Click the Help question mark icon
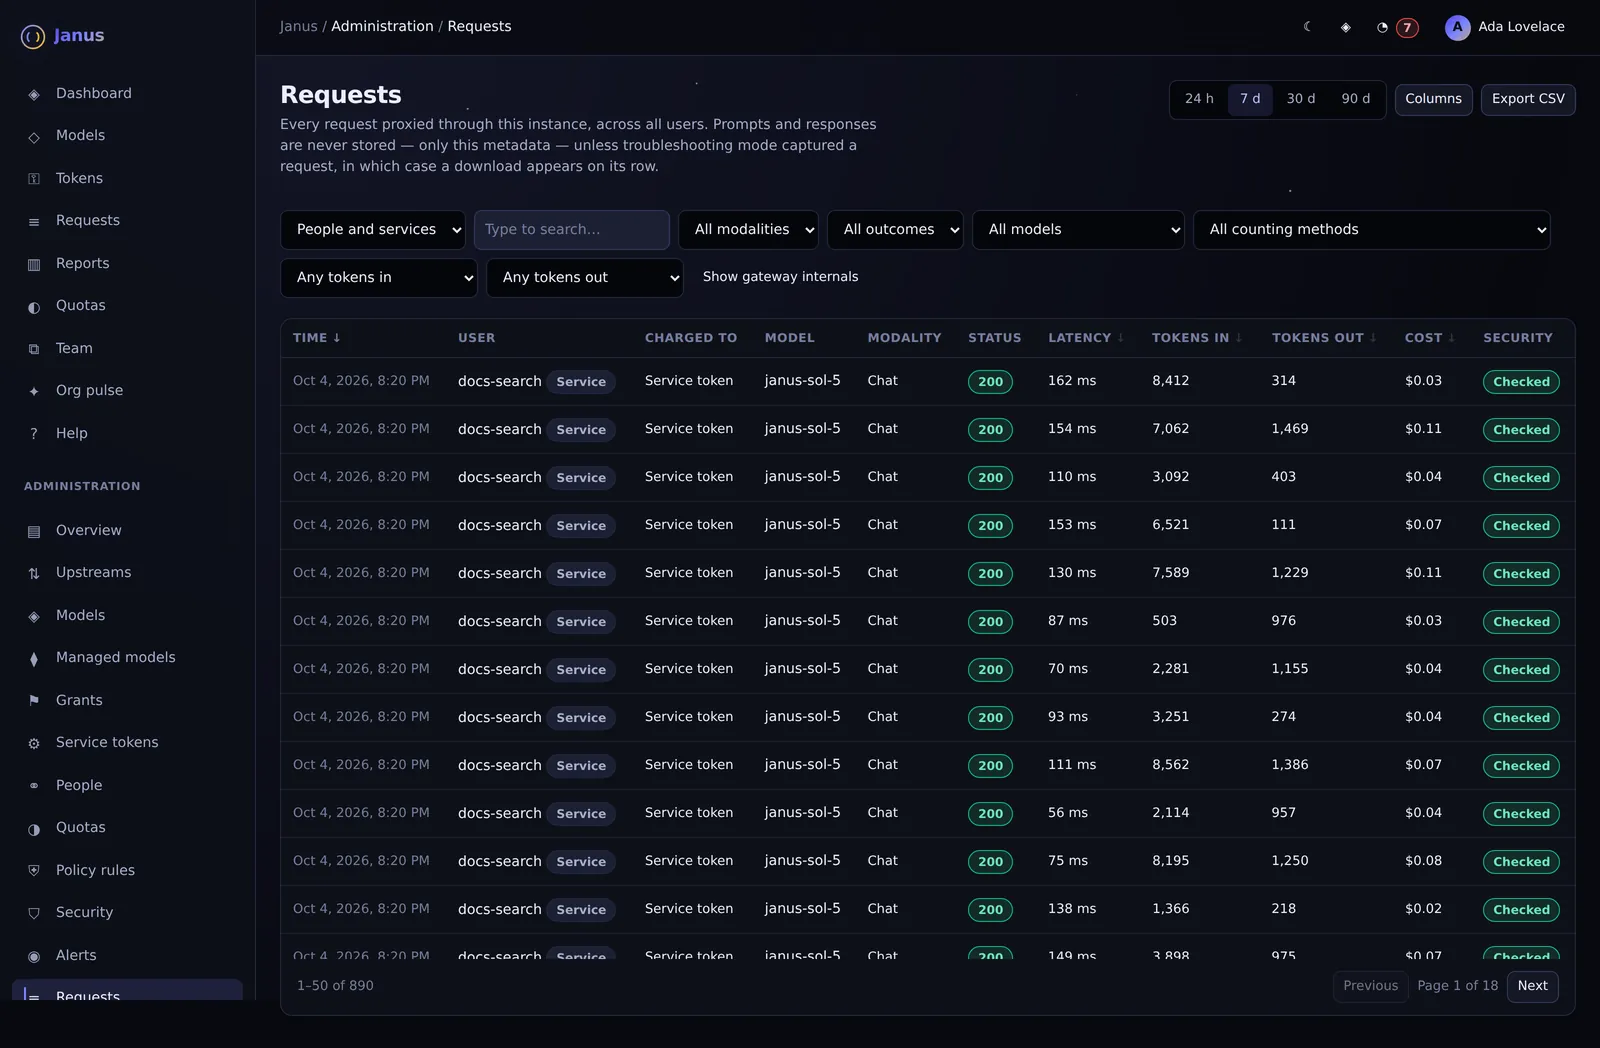The image size is (1600, 1048). (x=34, y=434)
